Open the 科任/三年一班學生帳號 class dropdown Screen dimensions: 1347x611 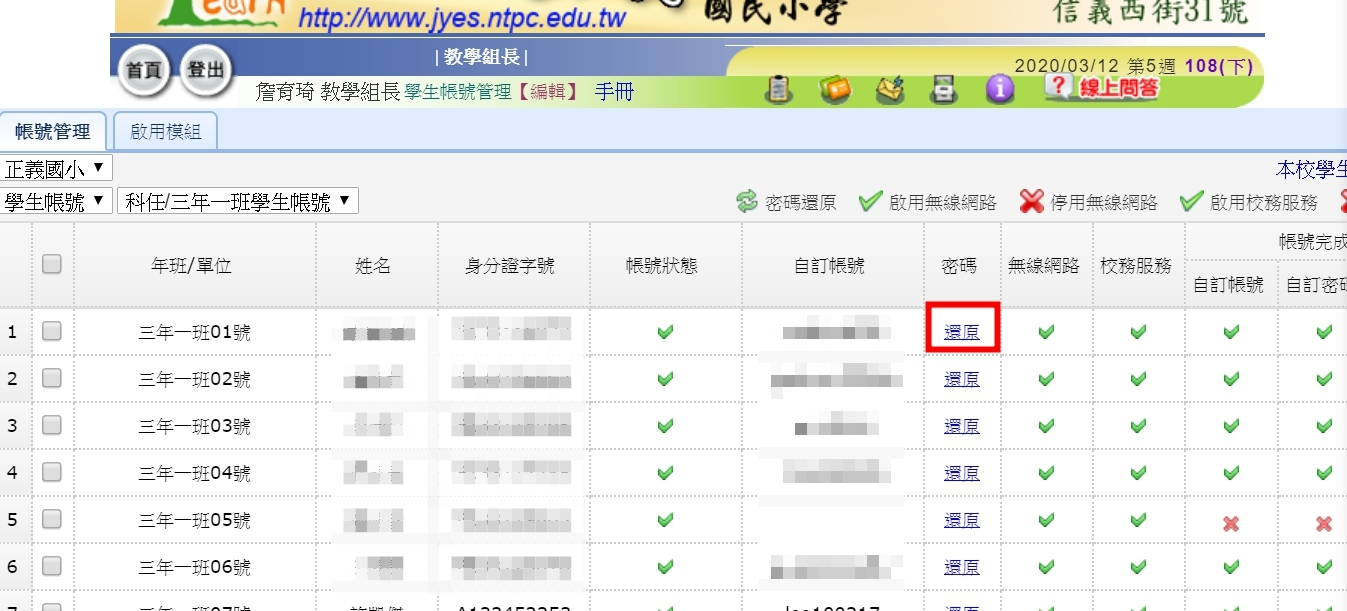tap(237, 202)
